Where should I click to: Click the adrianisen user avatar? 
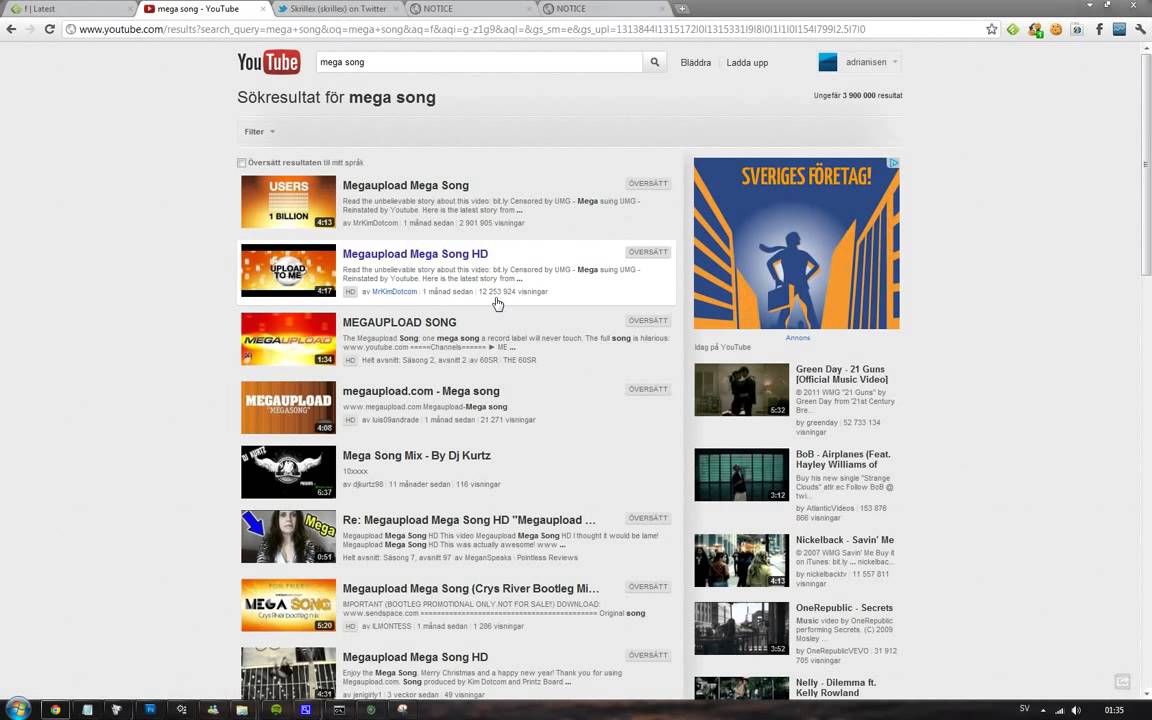pyautogui.click(x=828, y=62)
